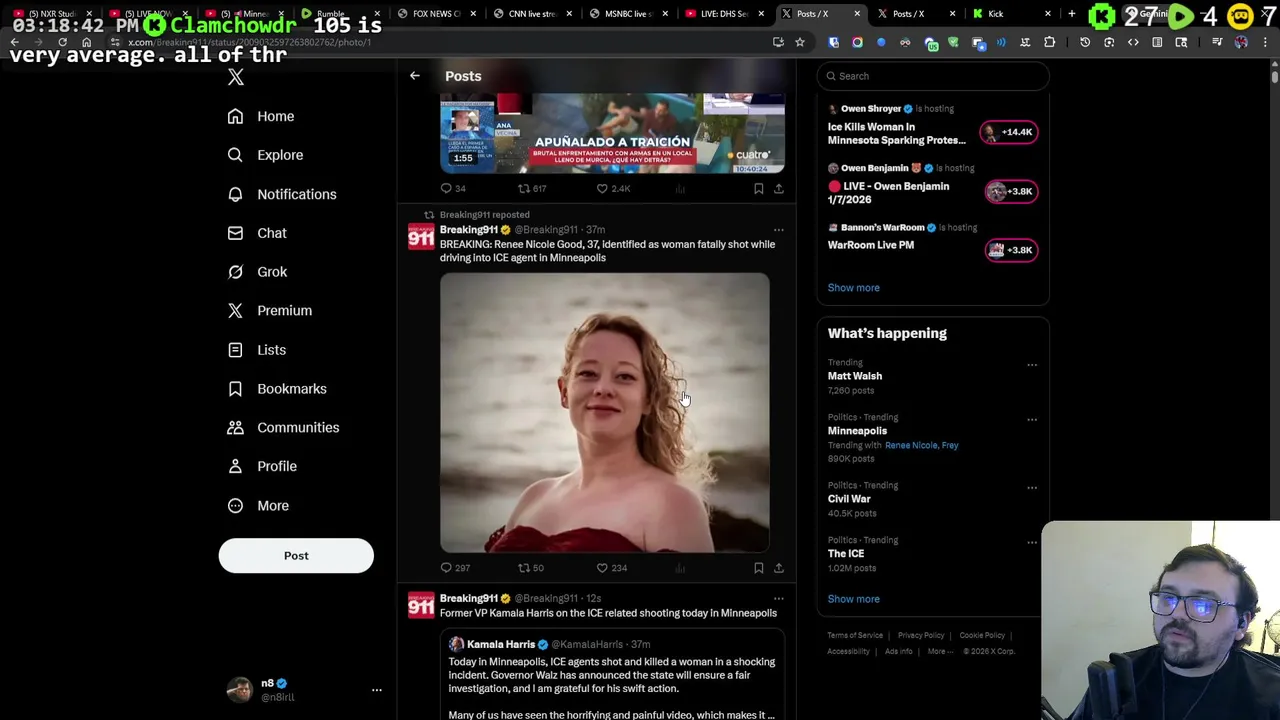Open the browser extensions puzzle icon
The height and width of the screenshot is (720, 1280).
click(x=1049, y=42)
